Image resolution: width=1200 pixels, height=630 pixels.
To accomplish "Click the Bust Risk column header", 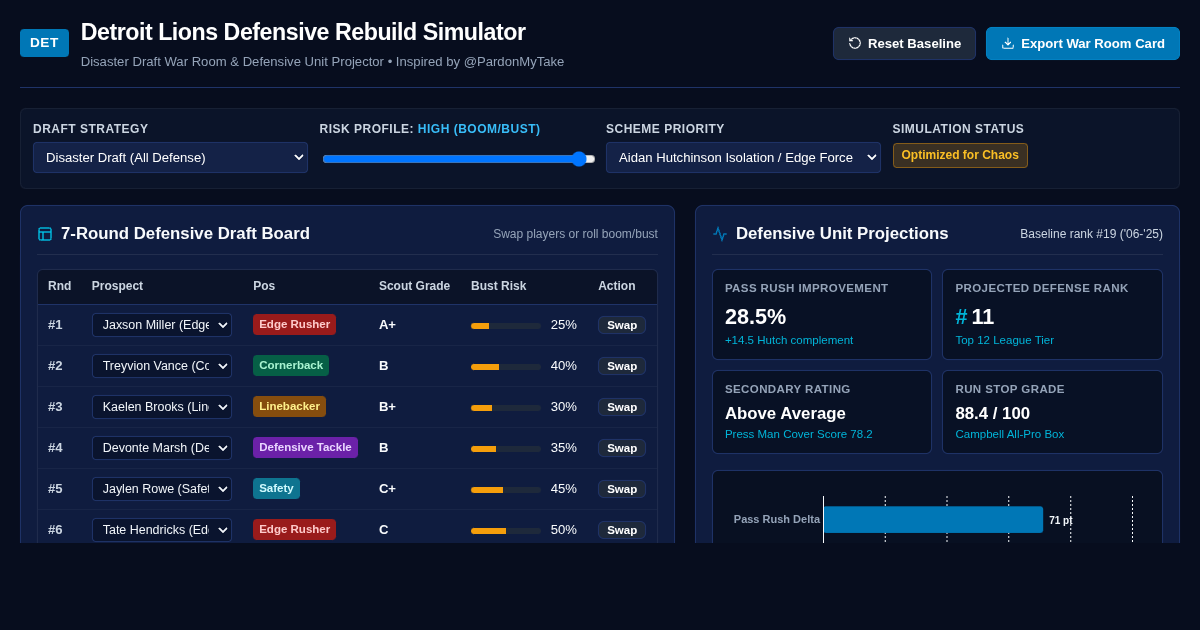I will point(498,286).
